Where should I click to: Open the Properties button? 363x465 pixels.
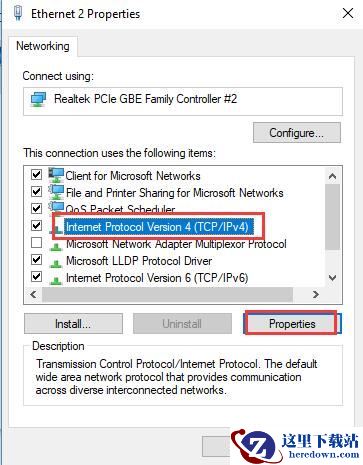point(292,324)
